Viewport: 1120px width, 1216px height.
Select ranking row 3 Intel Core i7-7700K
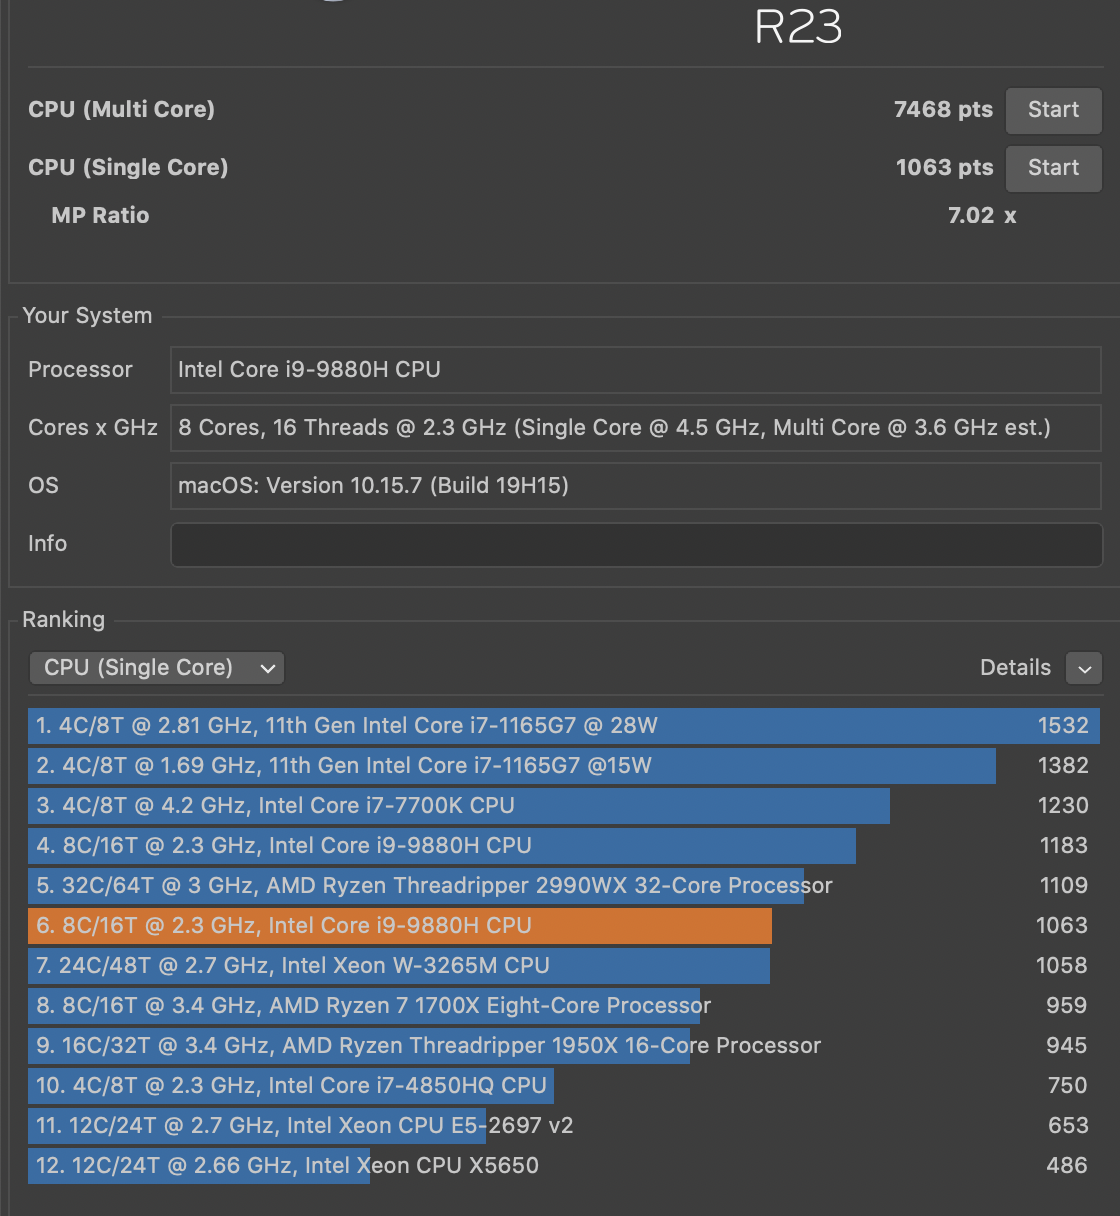pyautogui.click(x=564, y=806)
